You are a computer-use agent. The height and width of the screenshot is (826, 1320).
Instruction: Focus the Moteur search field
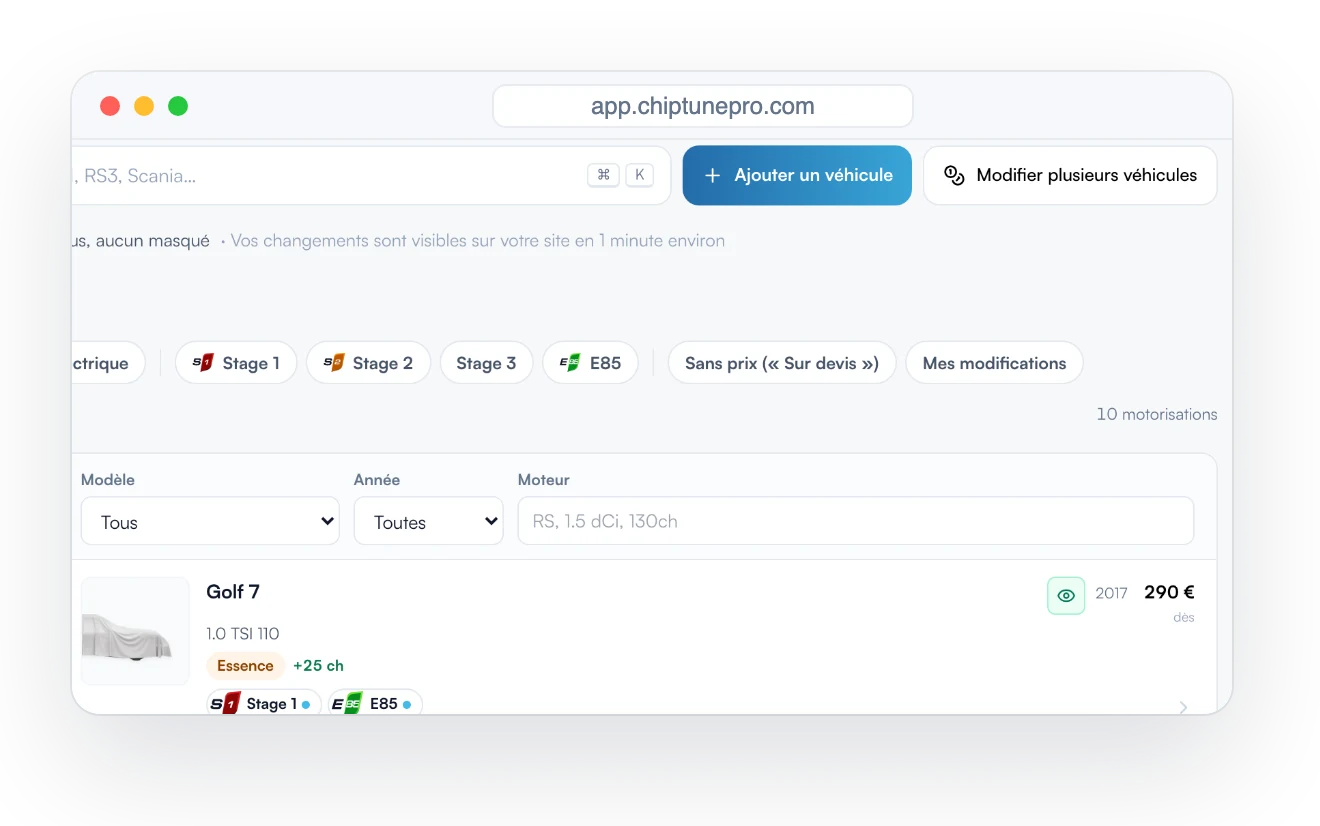(856, 521)
